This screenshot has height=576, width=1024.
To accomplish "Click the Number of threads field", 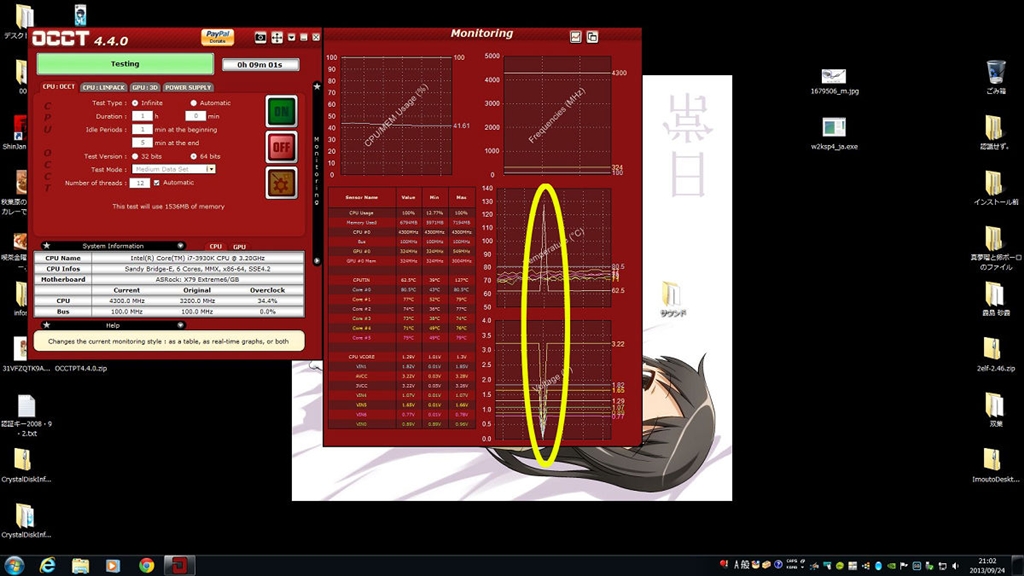I will 139,183.
